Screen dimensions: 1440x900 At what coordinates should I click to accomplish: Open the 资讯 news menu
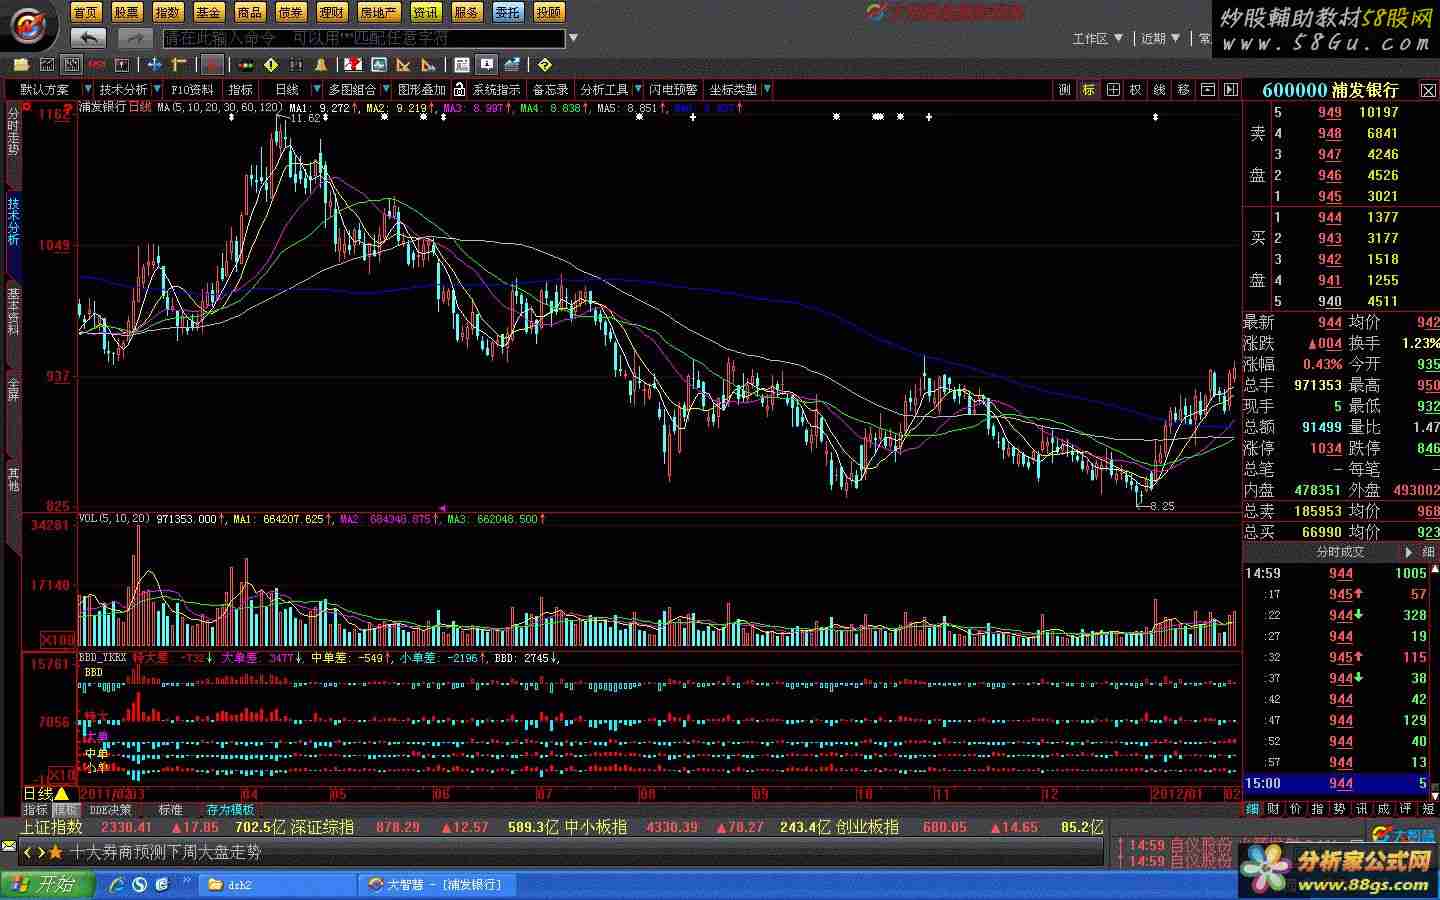tap(426, 12)
